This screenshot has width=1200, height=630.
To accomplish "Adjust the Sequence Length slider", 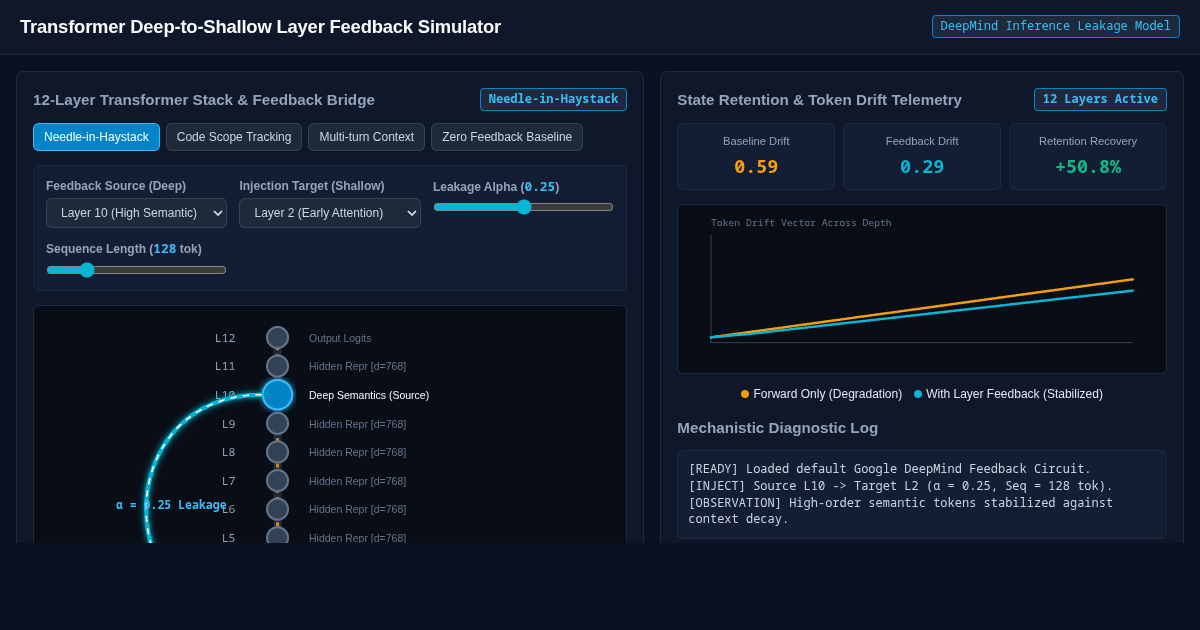I will 136,270.
